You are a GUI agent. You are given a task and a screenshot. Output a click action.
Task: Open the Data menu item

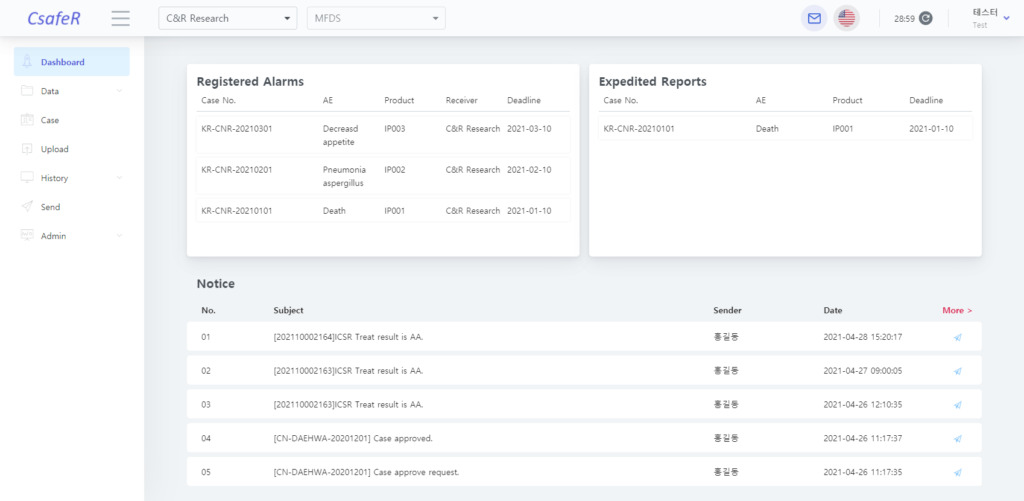pyautogui.click(x=72, y=91)
